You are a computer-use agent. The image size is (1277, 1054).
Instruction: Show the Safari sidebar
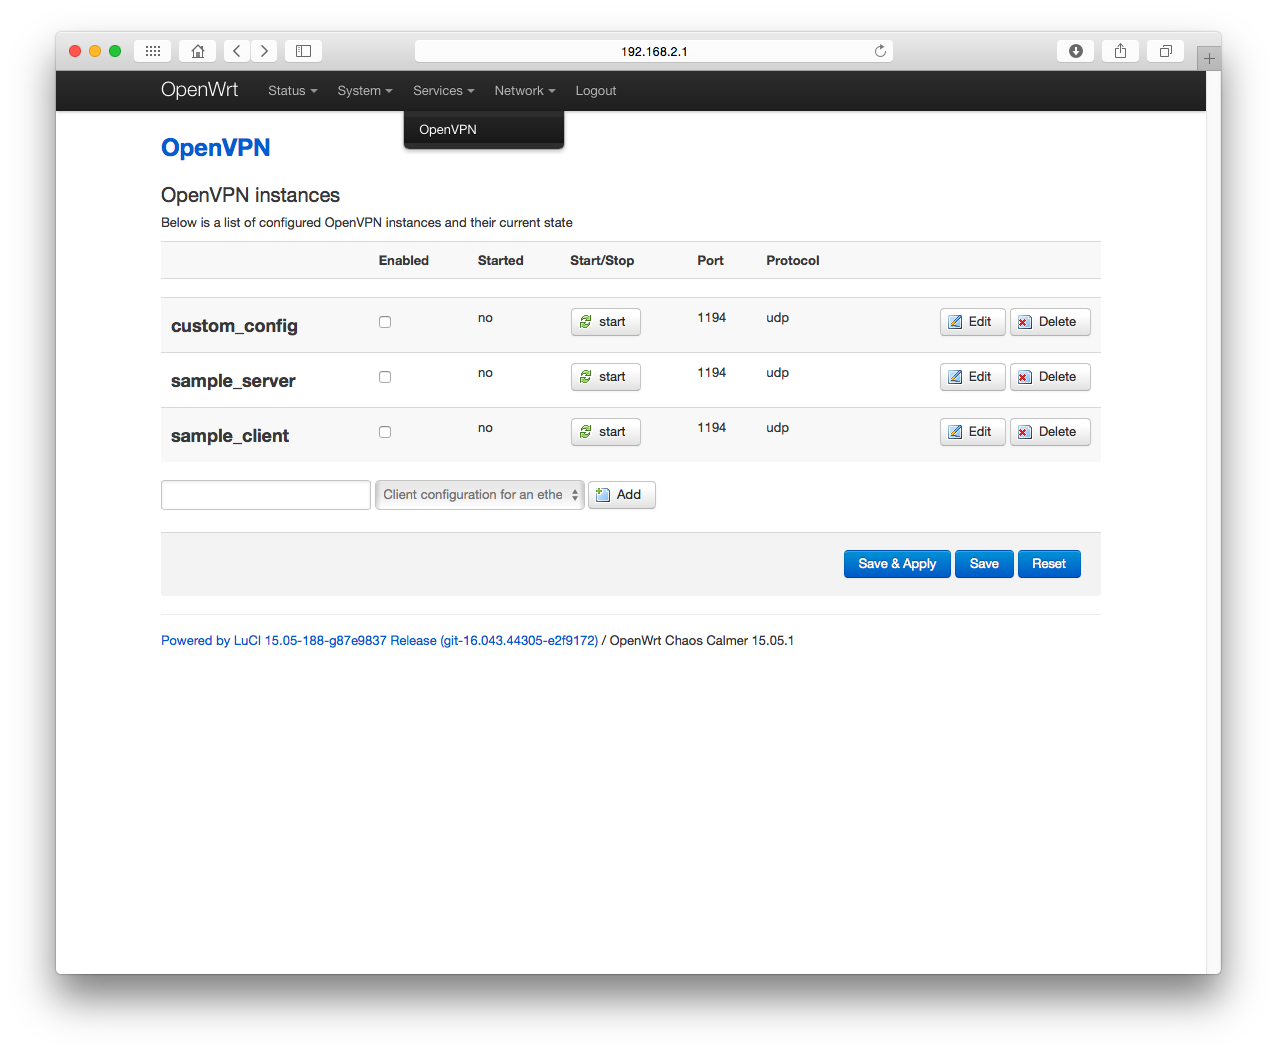click(x=303, y=51)
